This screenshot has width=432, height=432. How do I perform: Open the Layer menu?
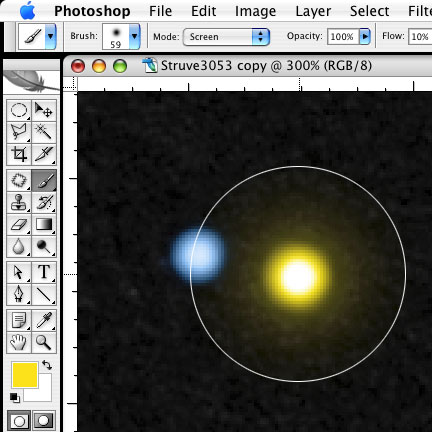coord(313,11)
